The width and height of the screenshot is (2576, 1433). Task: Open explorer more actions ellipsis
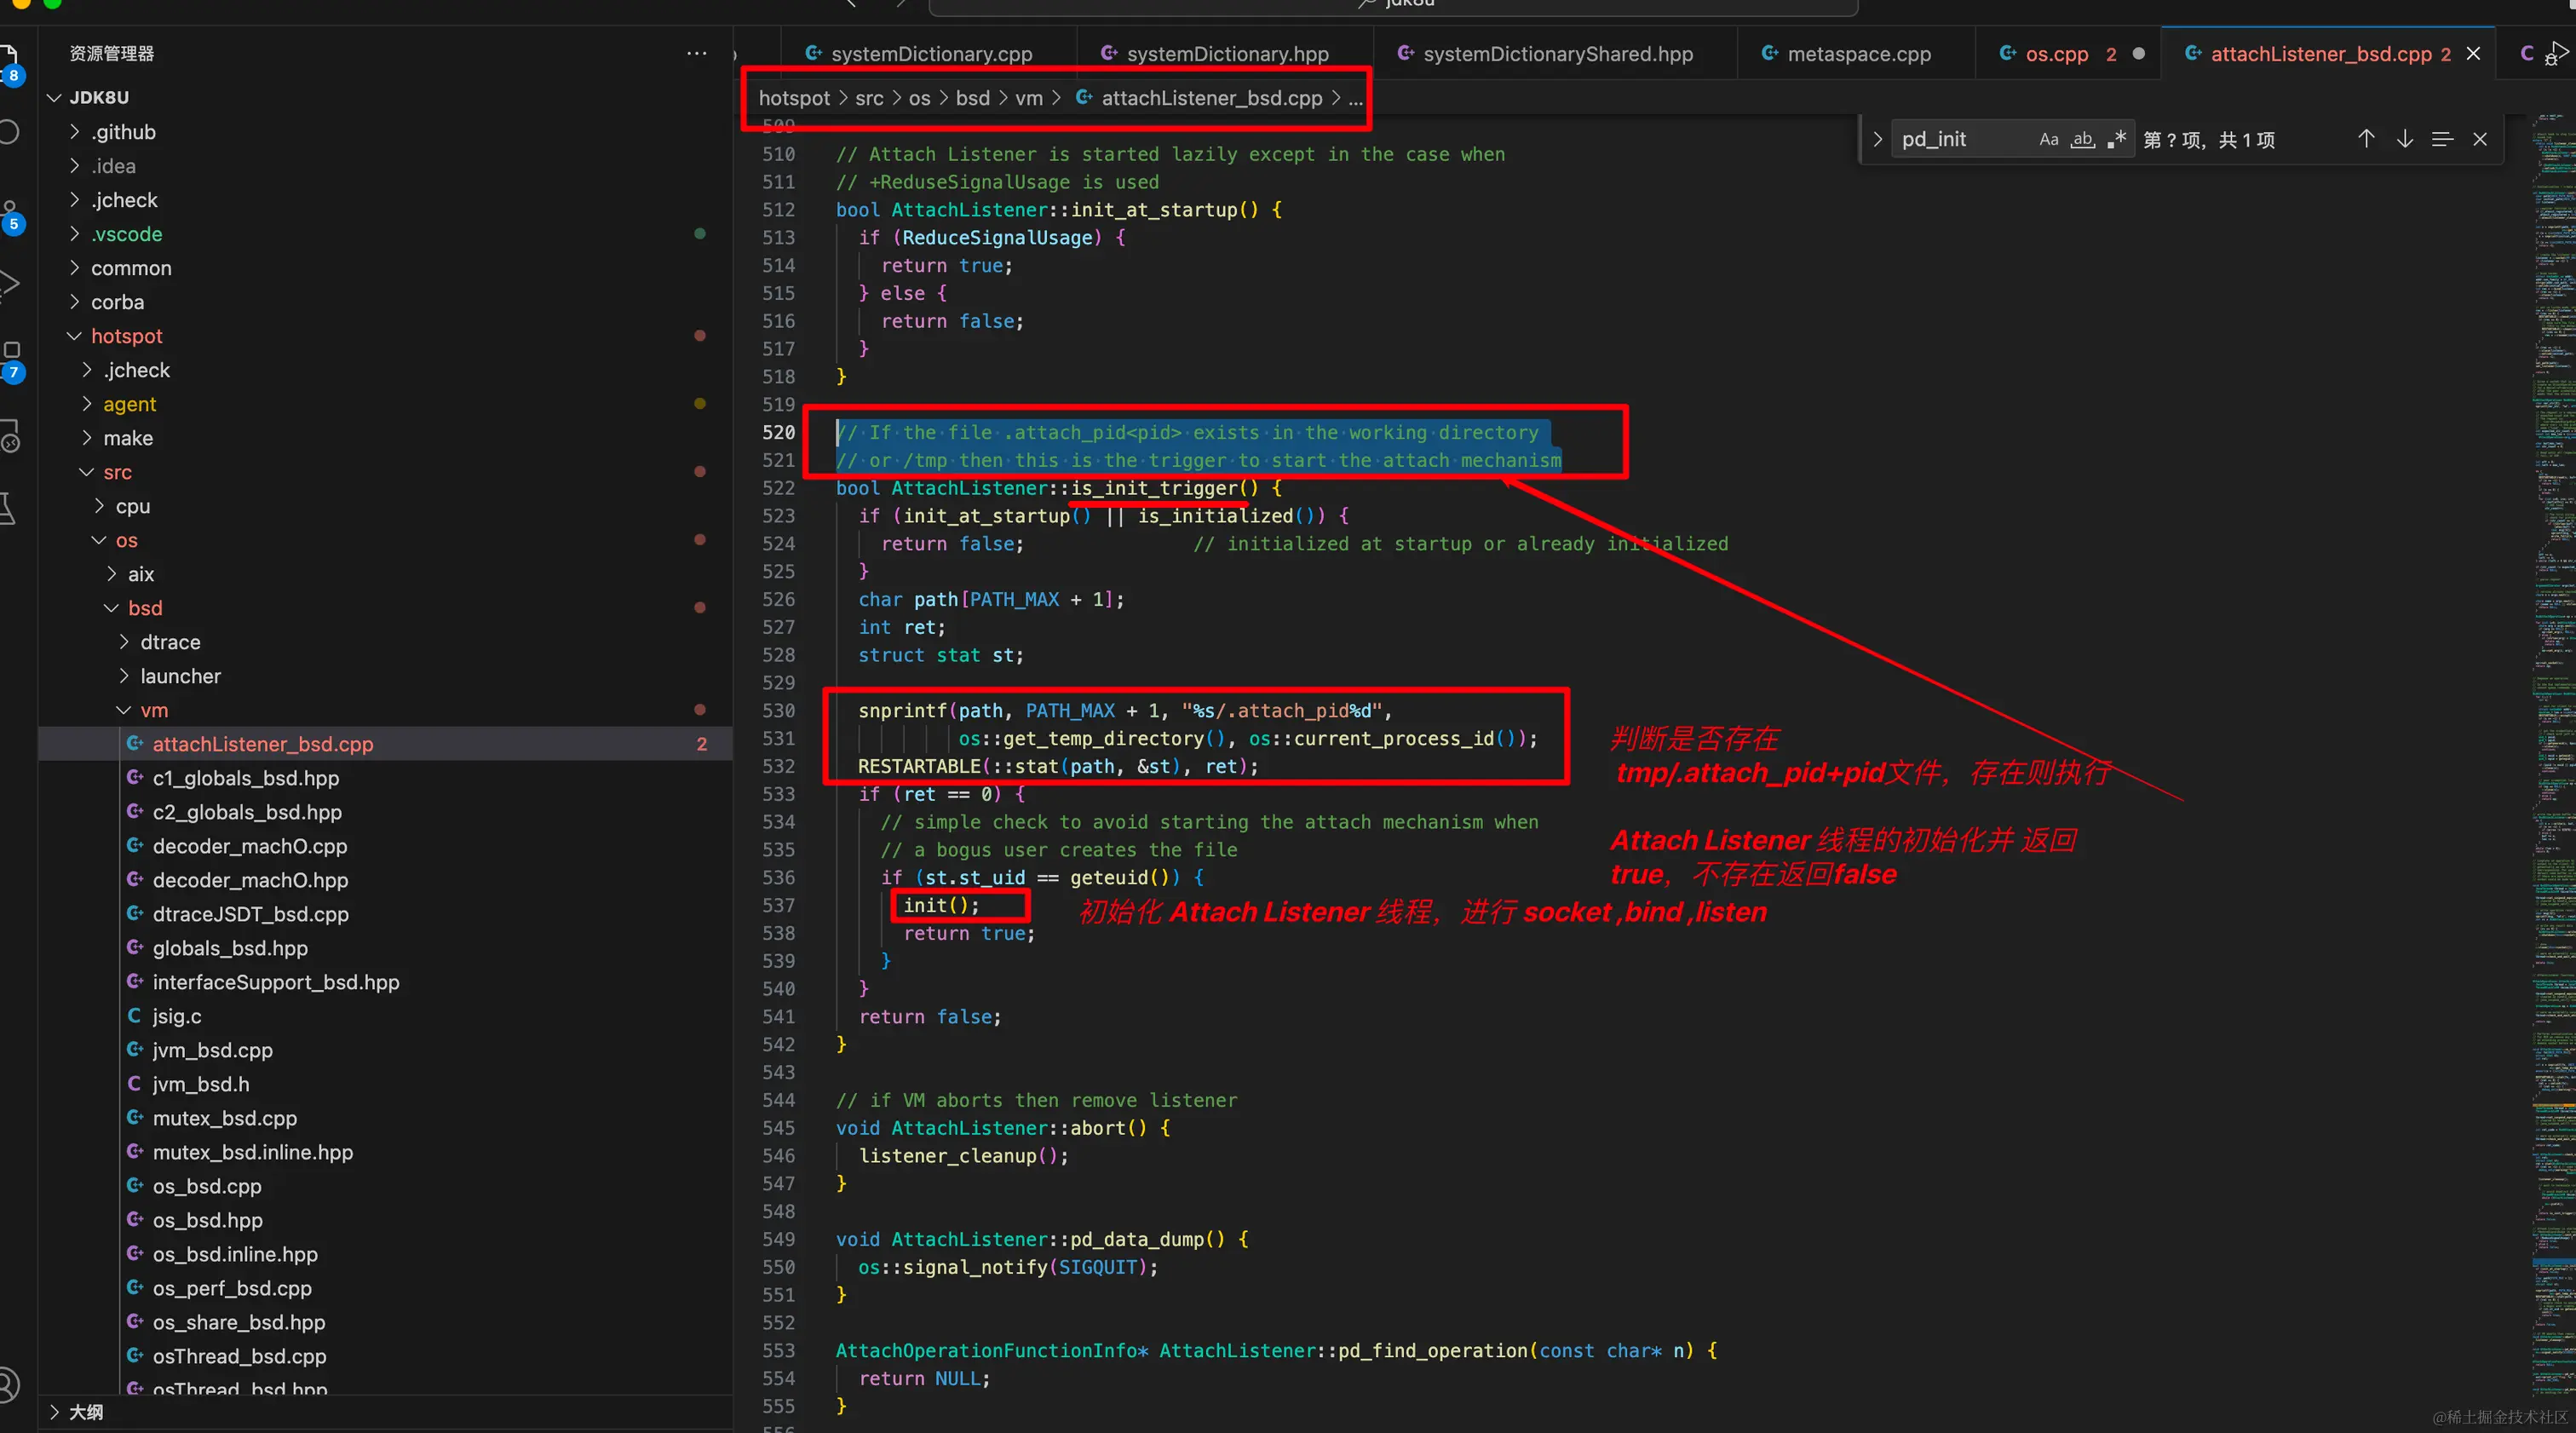pyautogui.click(x=697, y=53)
